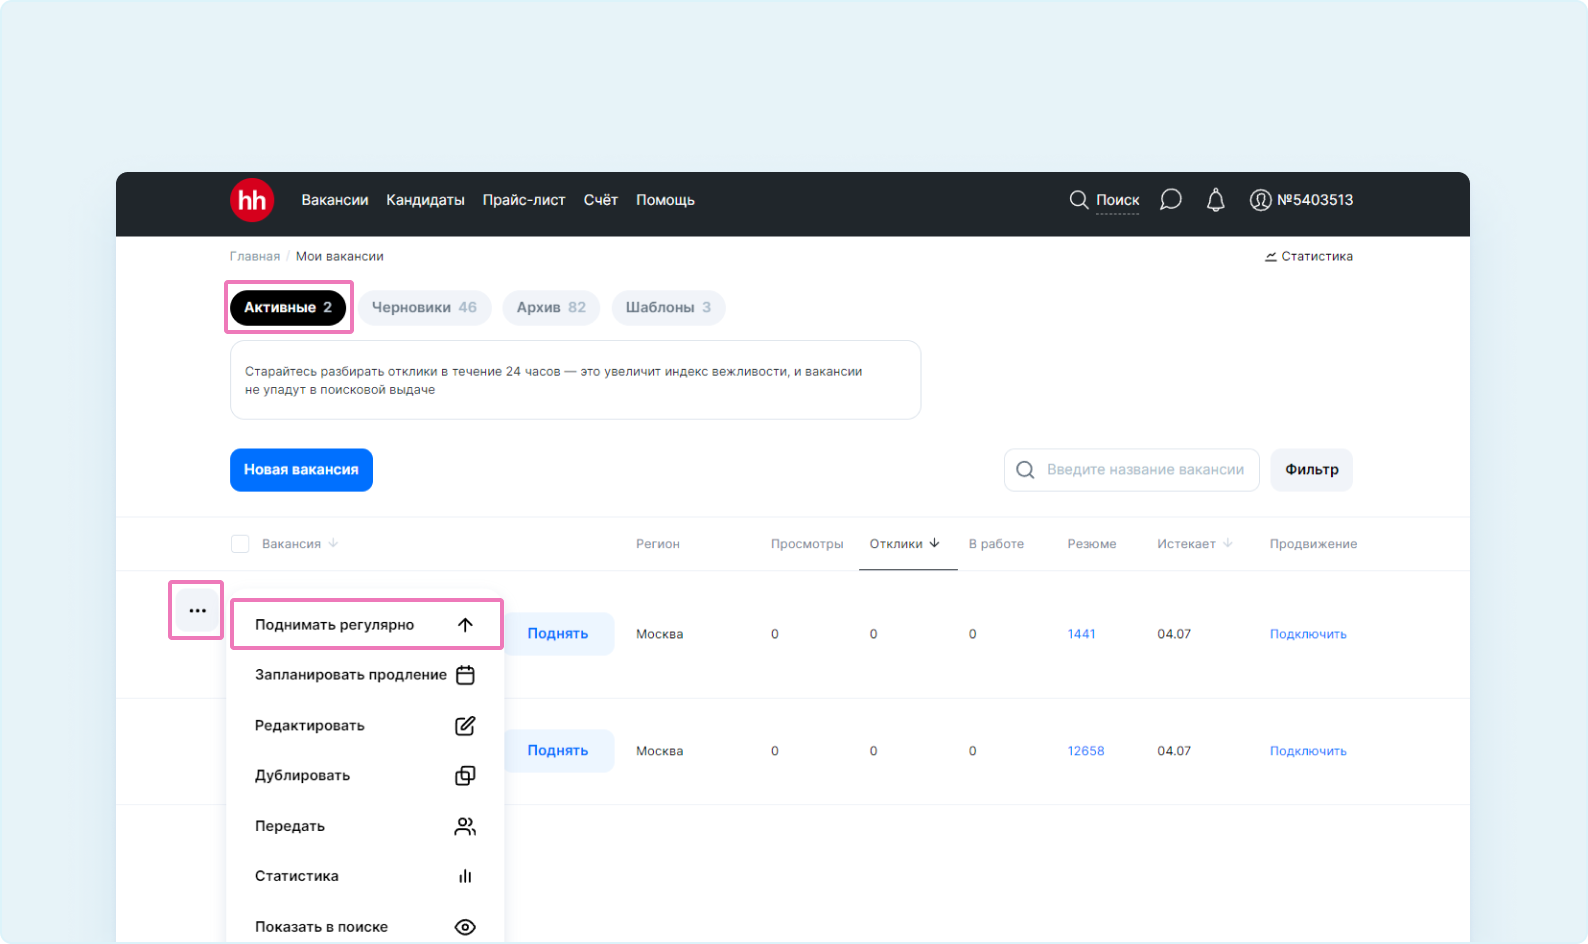Sort by Вакансия column arrow

click(x=333, y=543)
